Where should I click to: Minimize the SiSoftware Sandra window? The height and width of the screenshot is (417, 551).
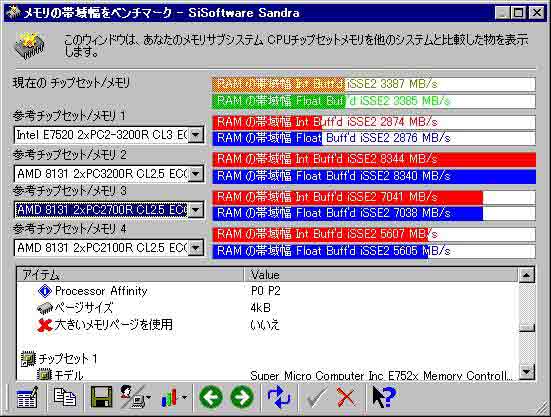[x=503, y=13]
